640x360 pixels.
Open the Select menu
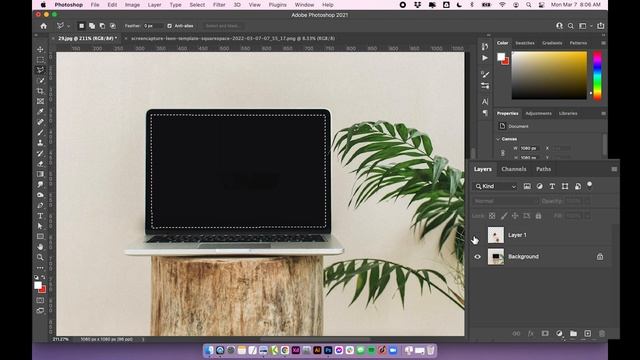[x=197, y=5]
